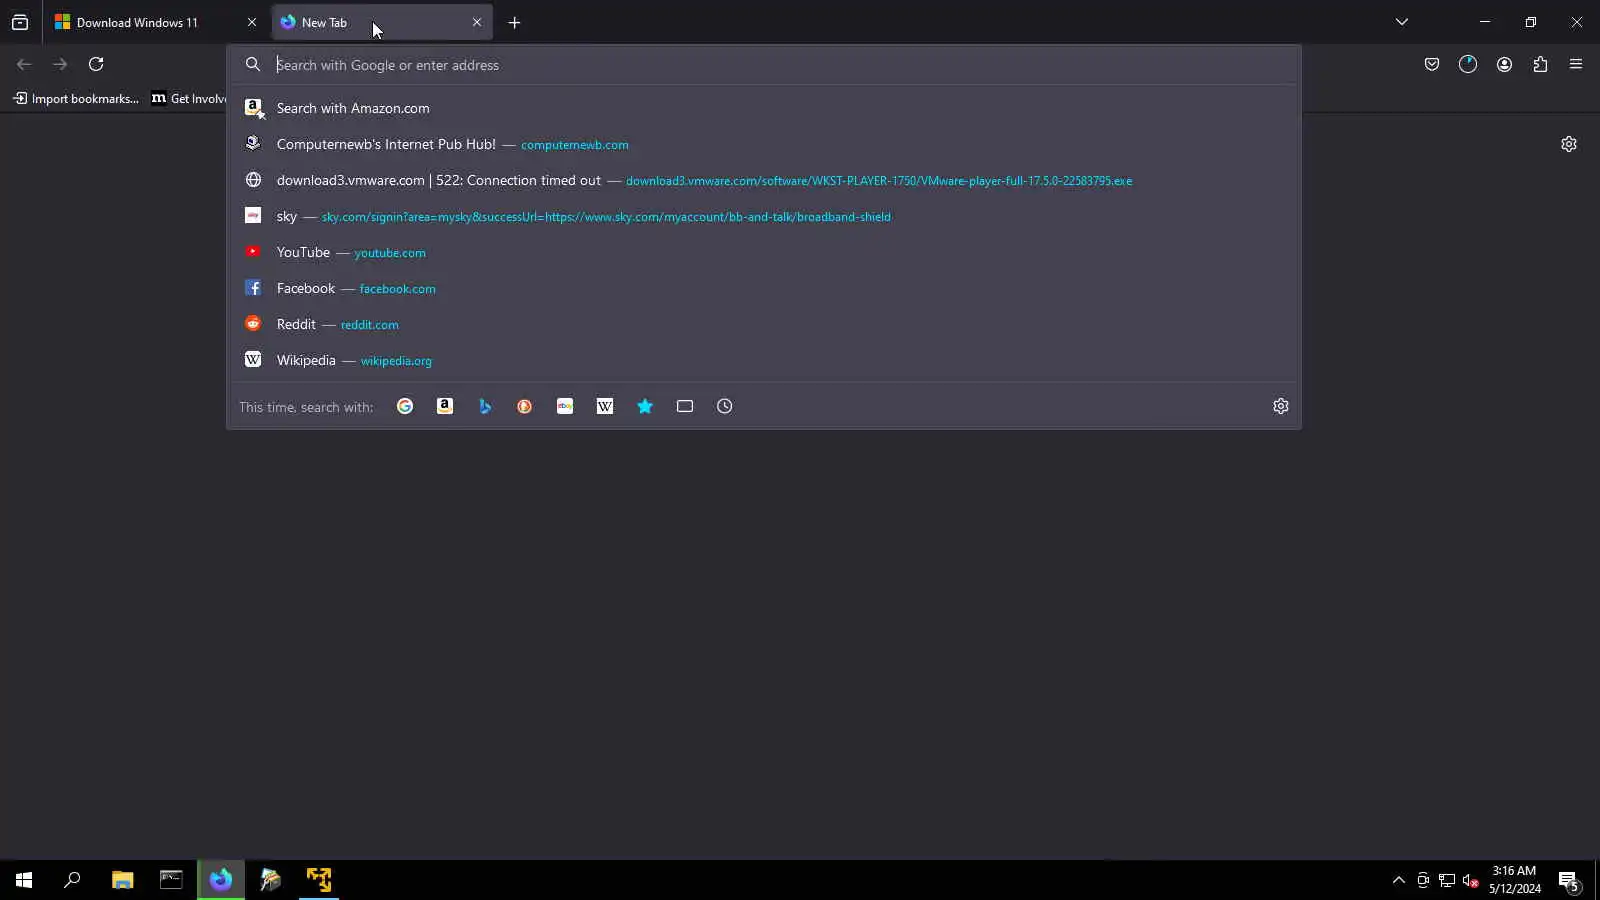Viewport: 1600px width, 900px height.
Task: Launch File Explorer from the taskbar
Action: 122,880
